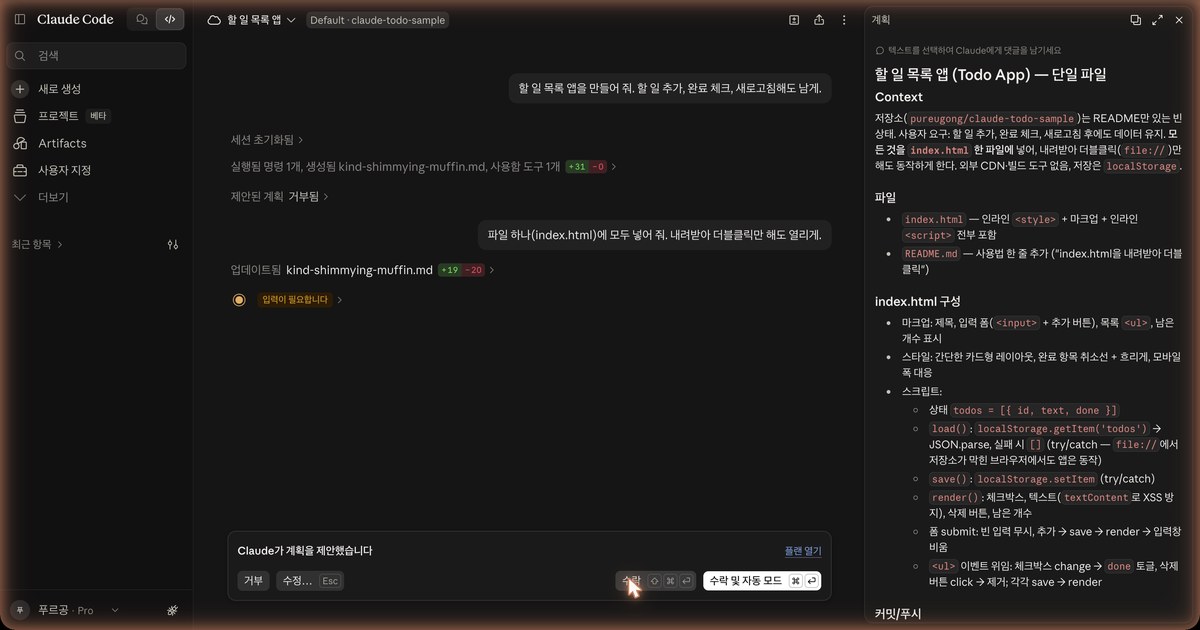Expand 제안된 계획 거부됨 row
Screen dimensions: 1200x630
pos(280,197)
